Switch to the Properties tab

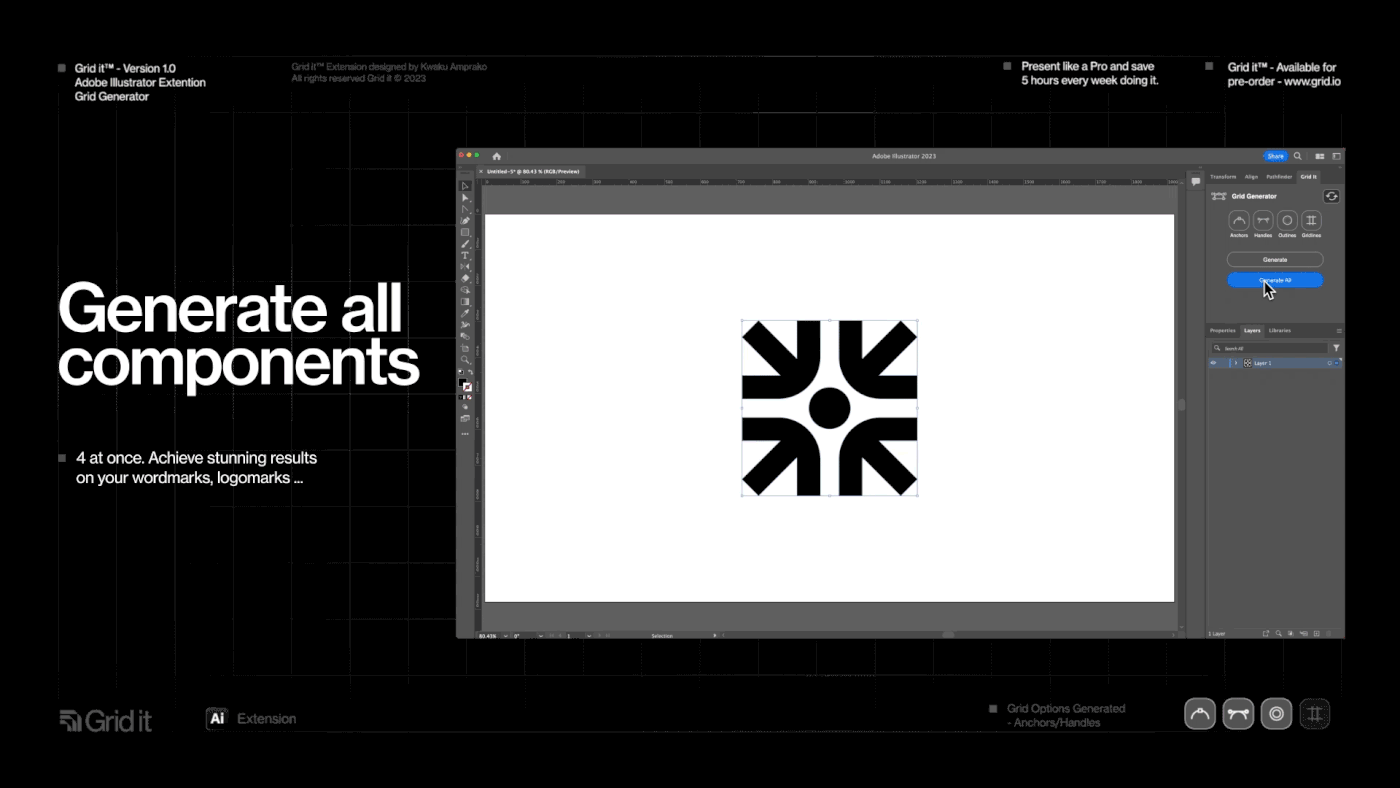point(1223,330)
